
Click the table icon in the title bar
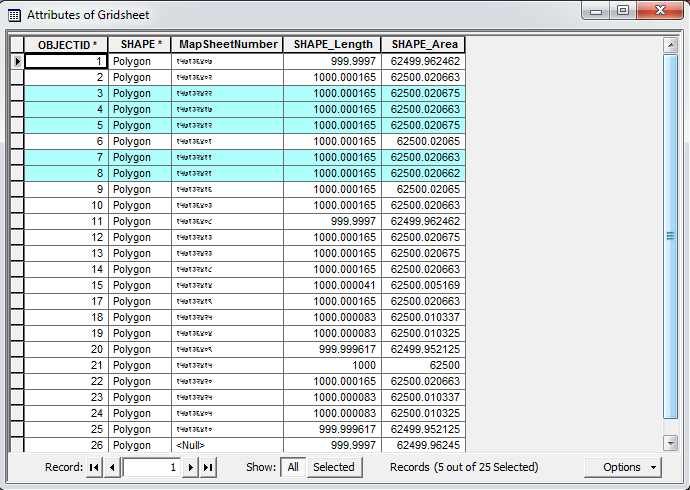click(14, 15)
